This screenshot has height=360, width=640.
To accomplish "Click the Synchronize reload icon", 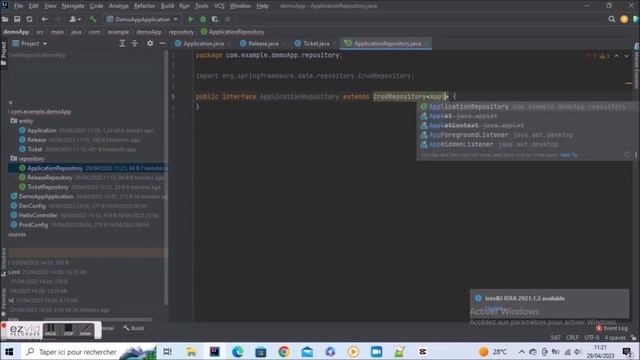I will (29, 19).
